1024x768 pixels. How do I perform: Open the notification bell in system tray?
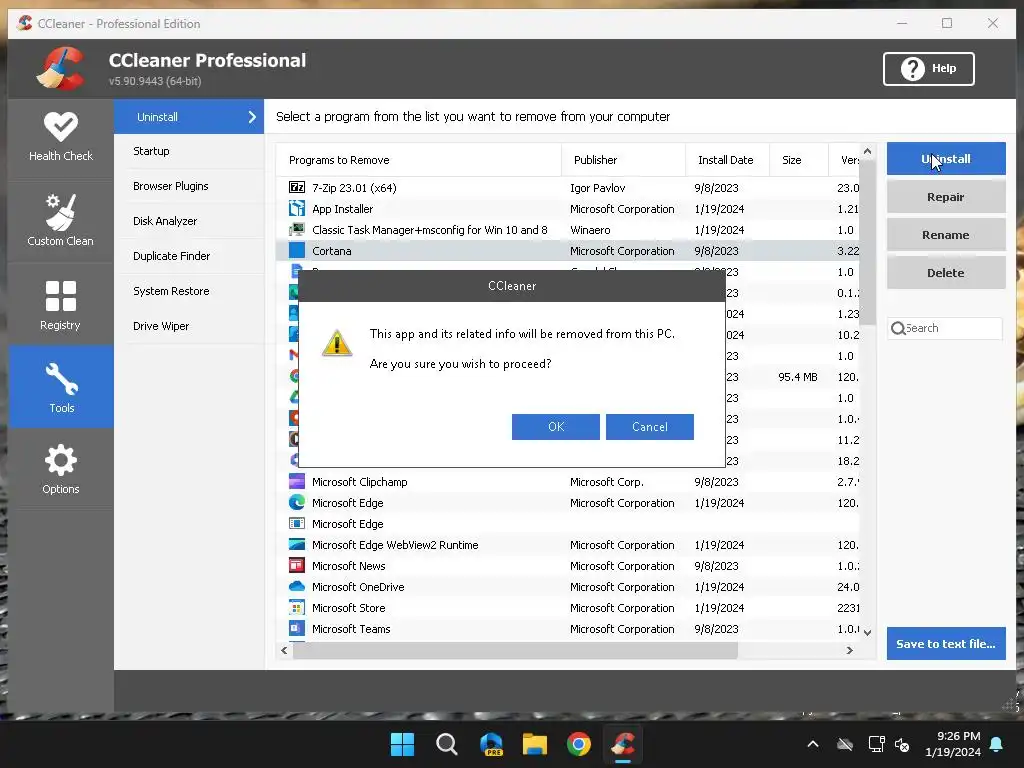[x=997, y=744]
